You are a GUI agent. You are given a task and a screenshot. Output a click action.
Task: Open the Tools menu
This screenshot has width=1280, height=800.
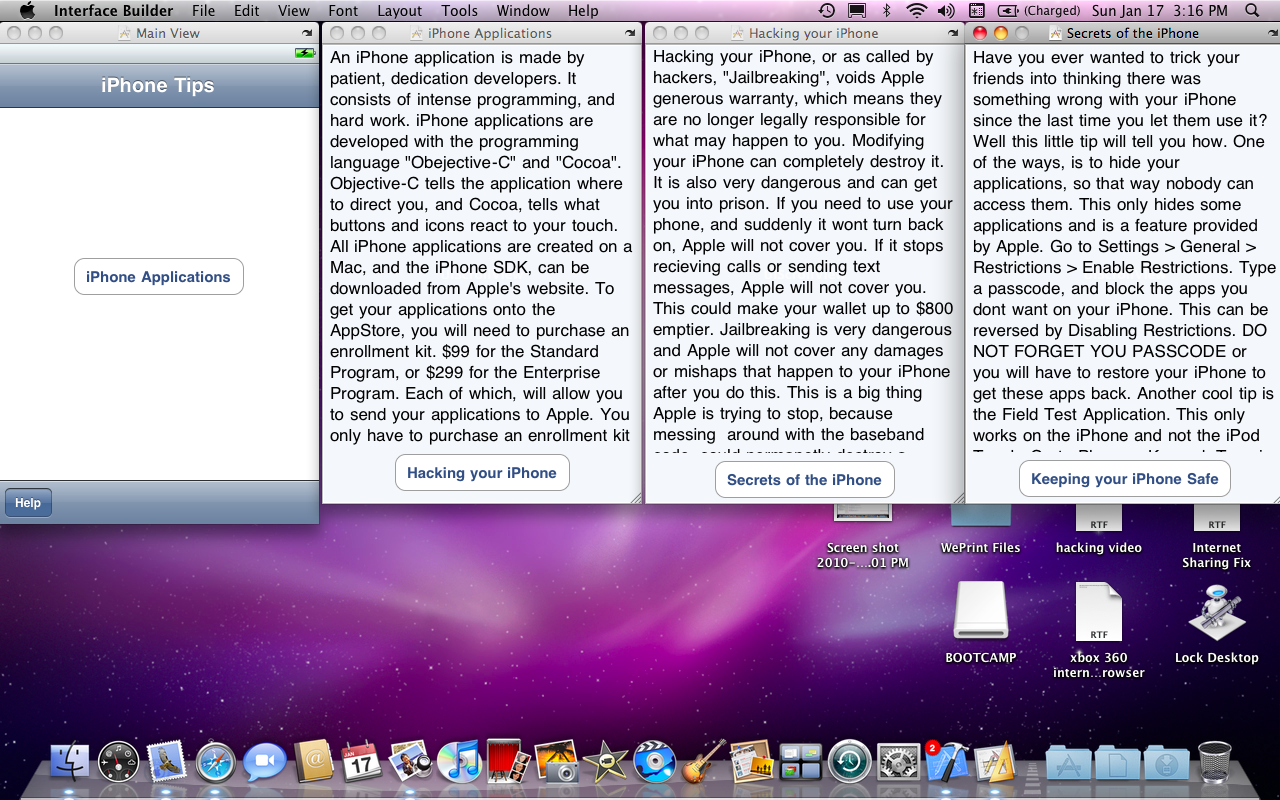click(x=459, y=11)
